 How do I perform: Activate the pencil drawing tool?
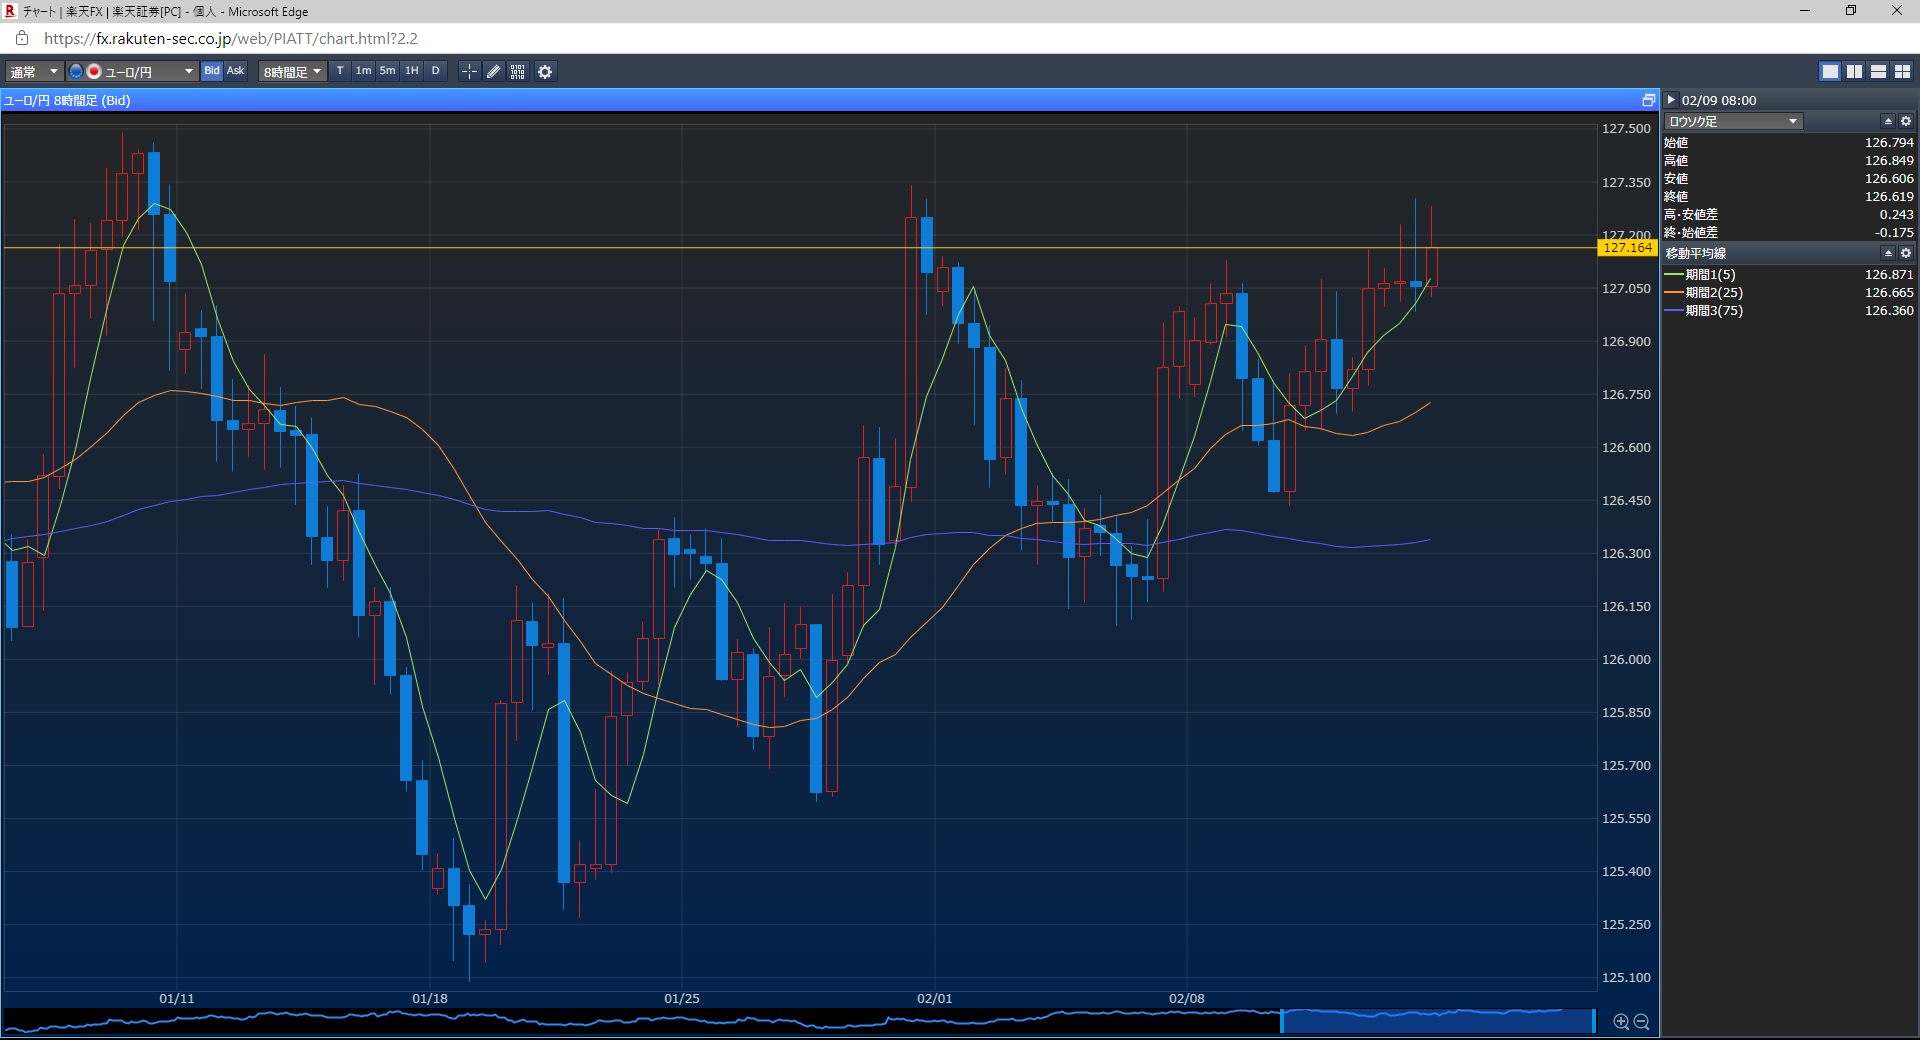pos(494,72)
